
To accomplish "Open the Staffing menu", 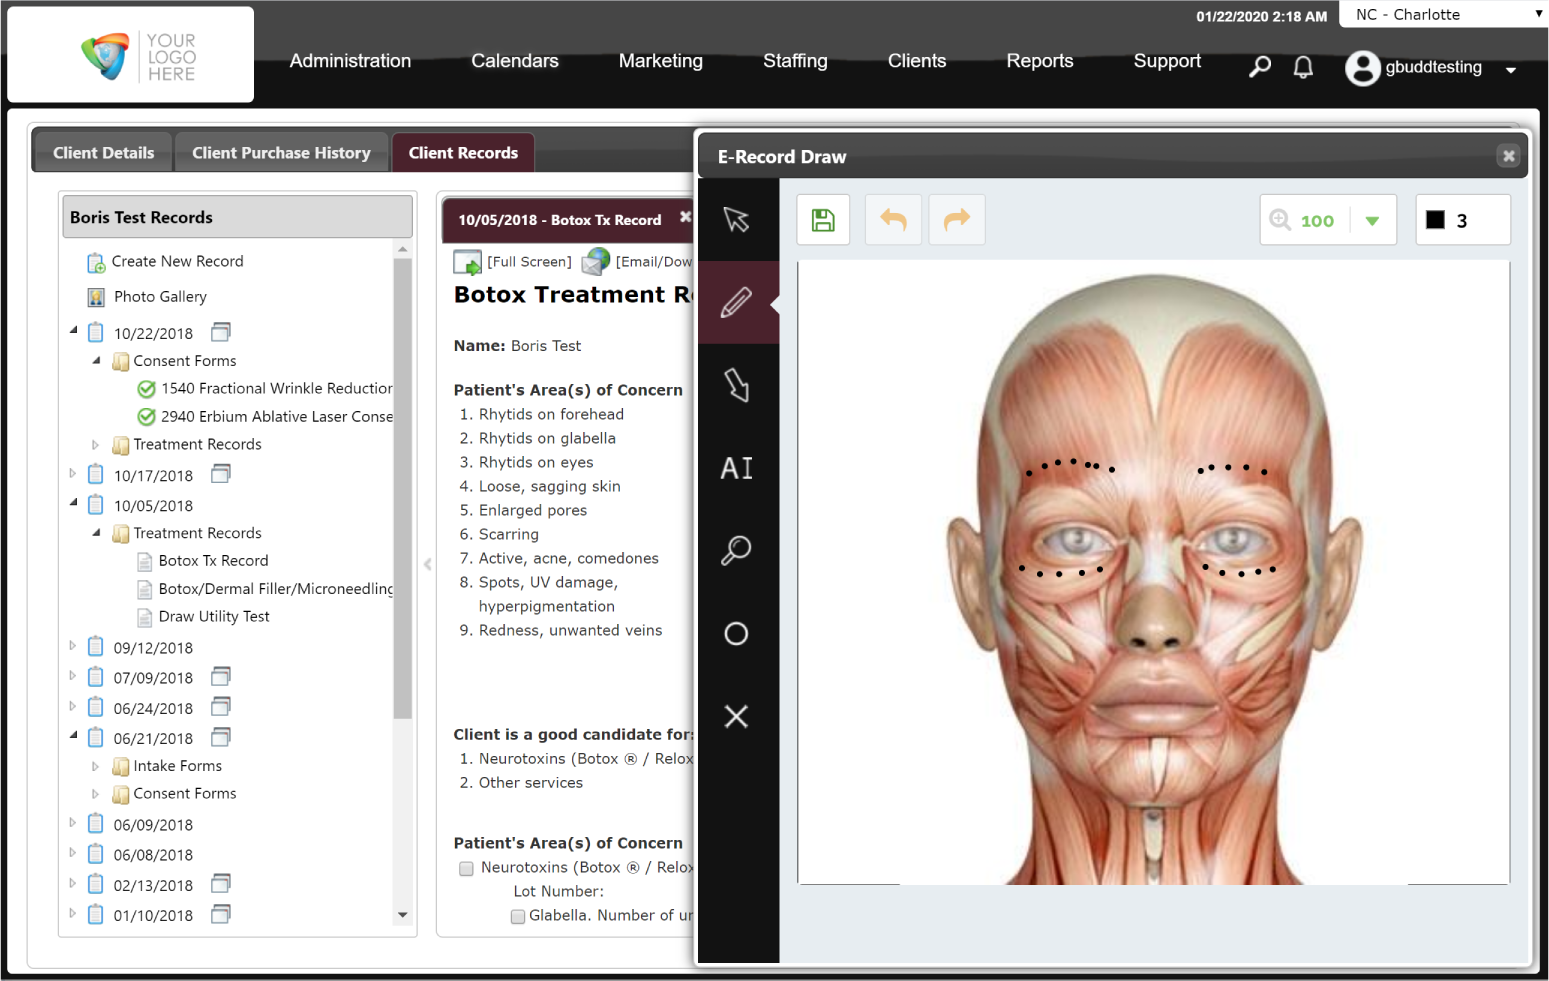I will click(795, 61).
